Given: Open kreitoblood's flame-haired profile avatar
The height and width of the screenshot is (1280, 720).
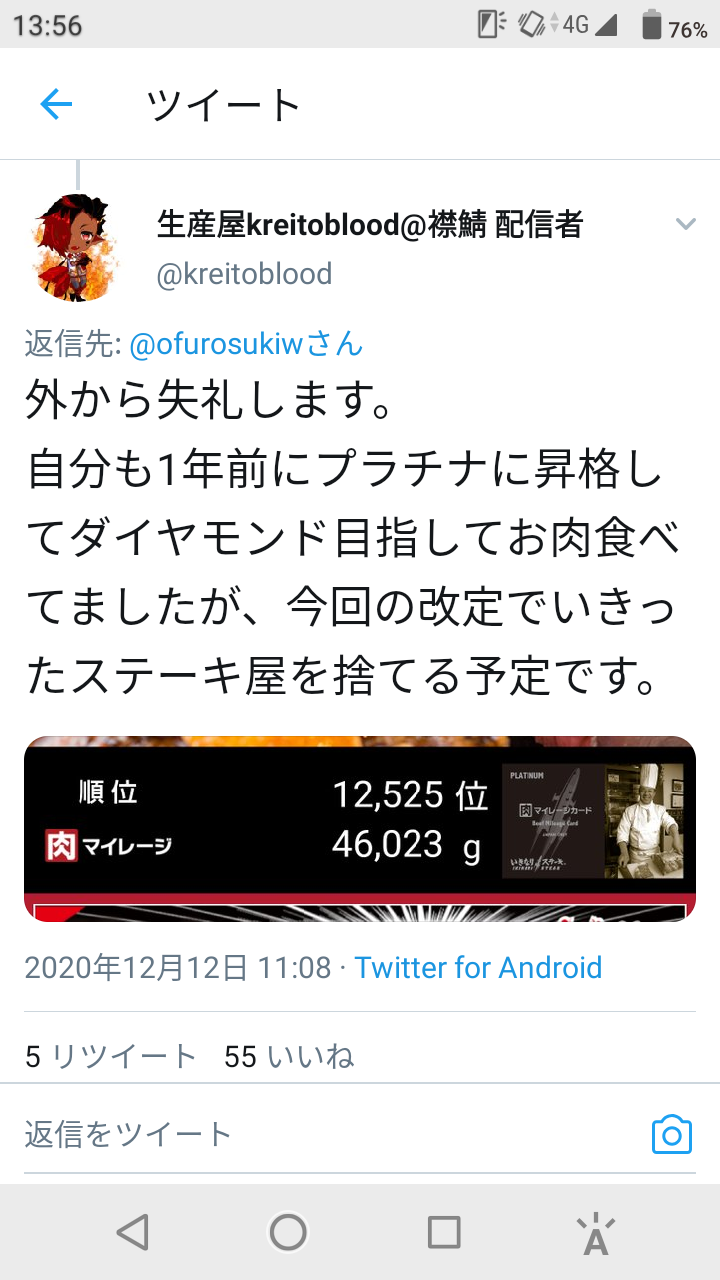Looking at the screenshot, I should coord(76,247).
